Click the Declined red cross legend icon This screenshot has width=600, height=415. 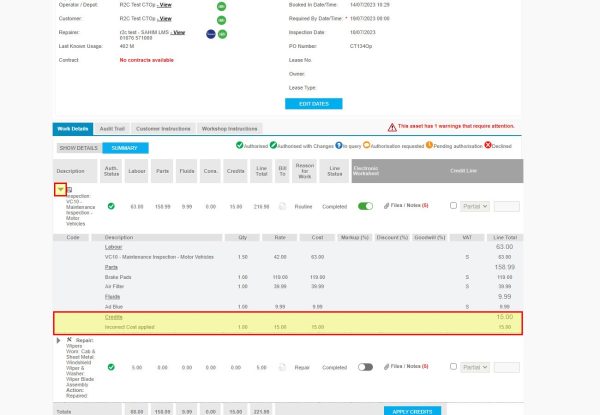488,145
